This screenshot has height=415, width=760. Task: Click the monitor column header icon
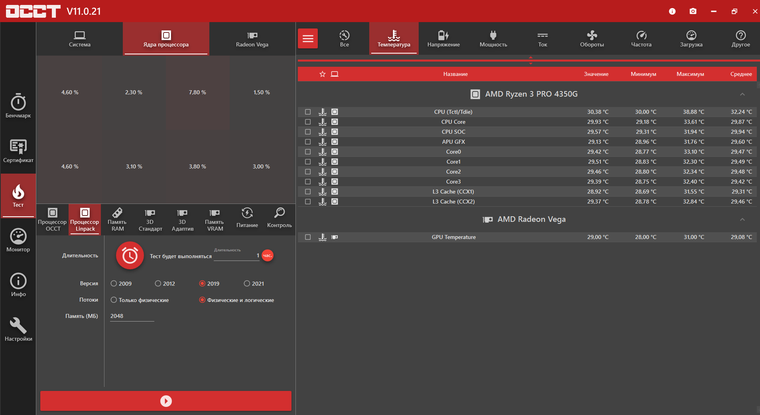[x=334, y=74]
